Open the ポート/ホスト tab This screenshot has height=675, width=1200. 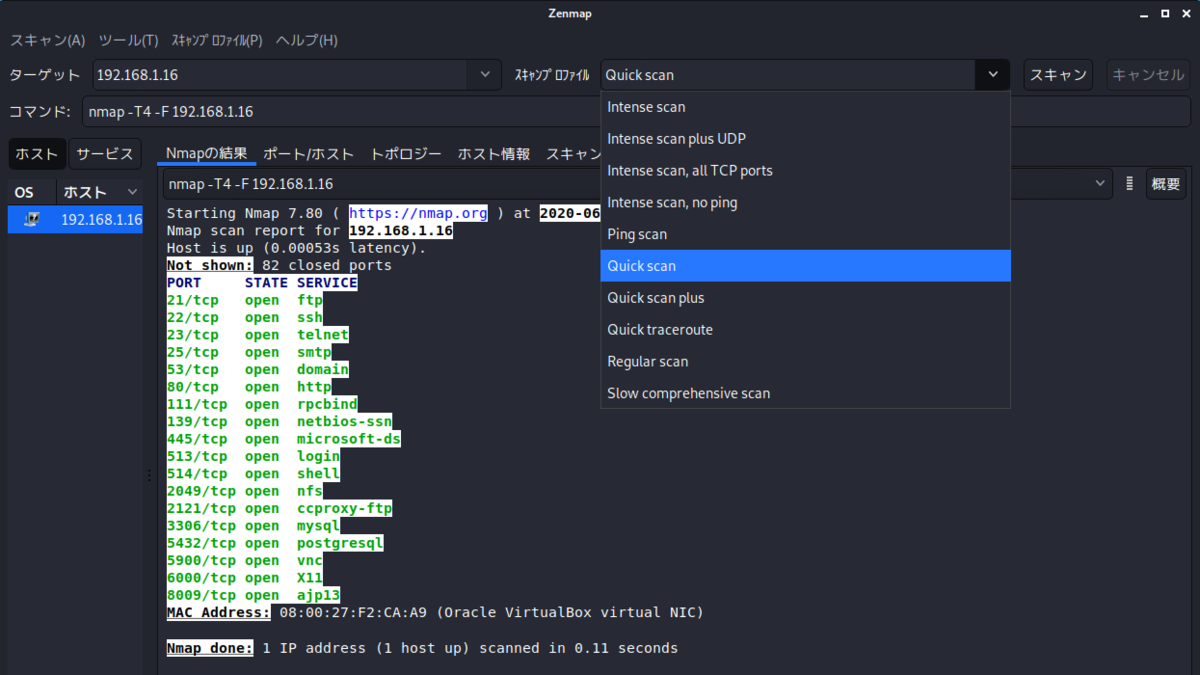[308, 154]
